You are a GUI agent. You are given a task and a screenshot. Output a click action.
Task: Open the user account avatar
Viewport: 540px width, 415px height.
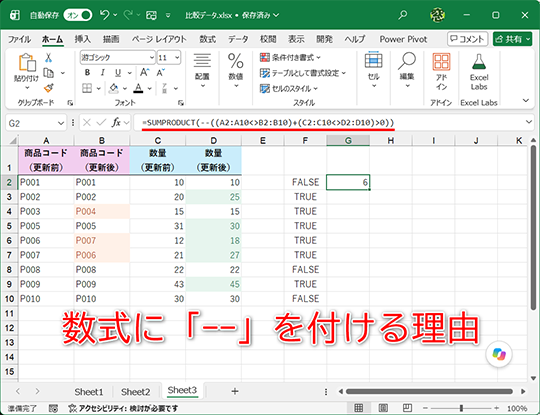click(x=437, y=15)
